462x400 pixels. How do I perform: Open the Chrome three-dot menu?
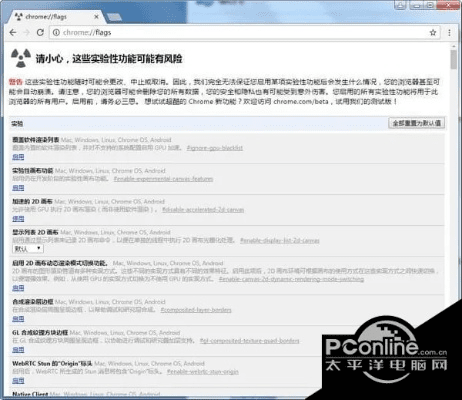449,32
